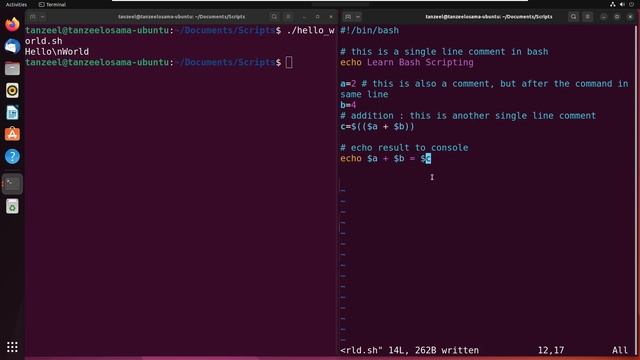
Task: Expand new-tab dropdown in left terminal window
Action: point(42,17)
